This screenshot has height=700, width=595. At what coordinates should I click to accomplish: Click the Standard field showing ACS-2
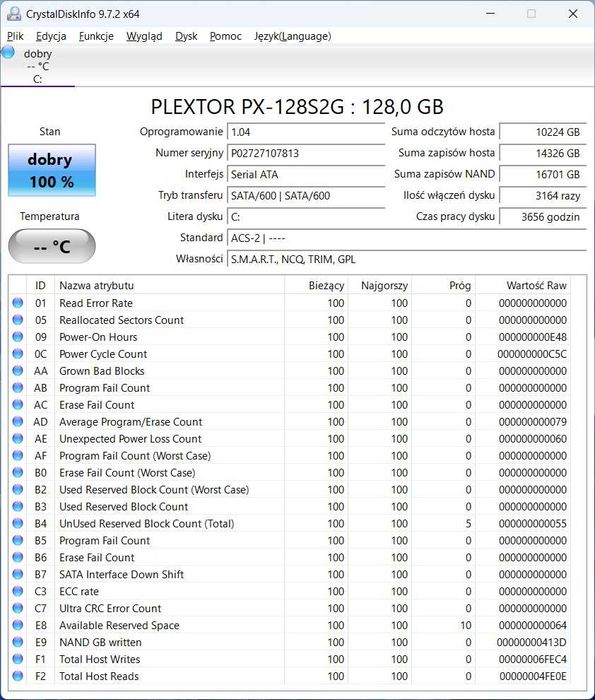(x=407, y=238)
